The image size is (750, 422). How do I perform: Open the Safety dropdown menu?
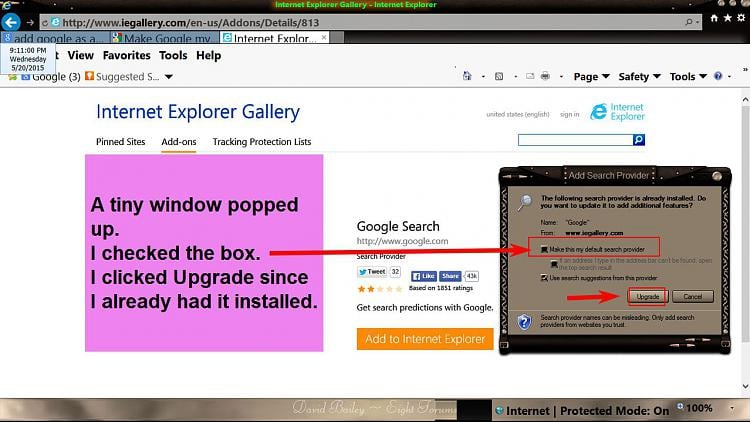(639, 77)
